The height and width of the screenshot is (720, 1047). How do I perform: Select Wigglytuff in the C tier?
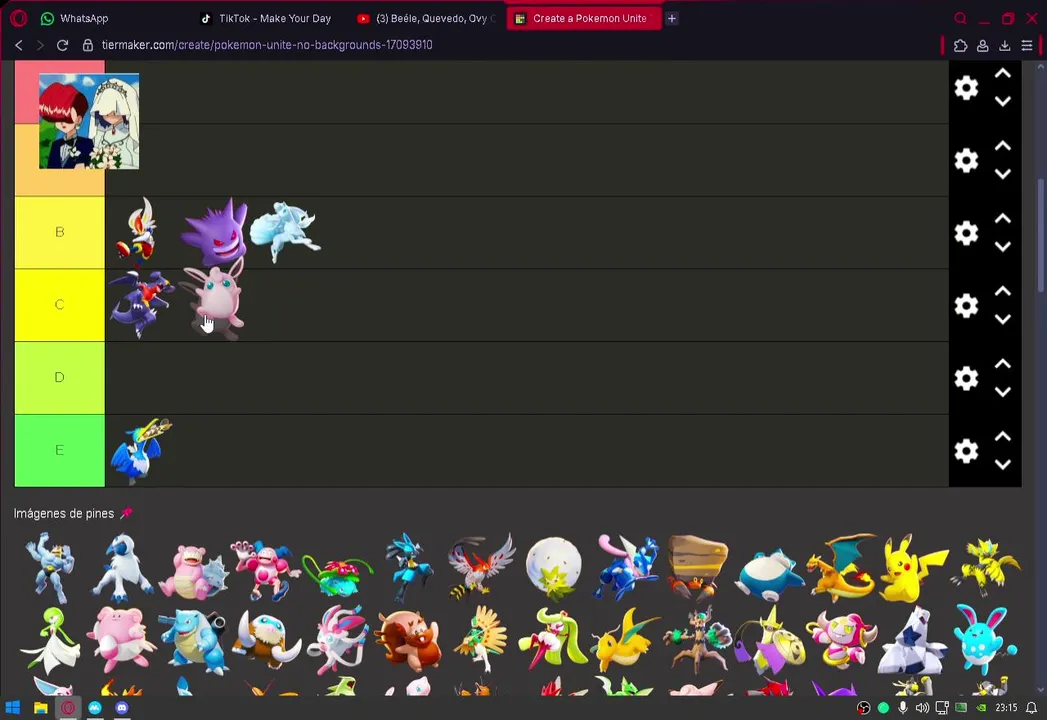tap(214, 299)
